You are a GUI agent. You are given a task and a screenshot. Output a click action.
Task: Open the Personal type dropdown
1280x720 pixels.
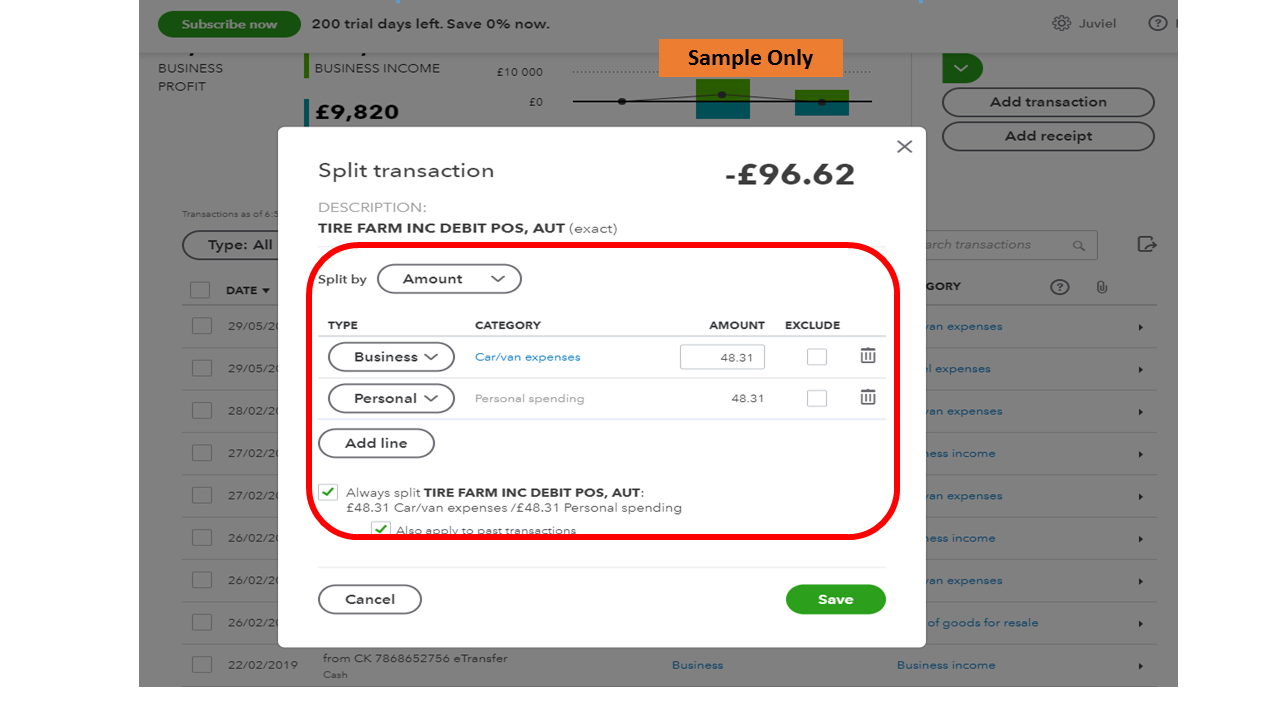[x=390, y=397]
